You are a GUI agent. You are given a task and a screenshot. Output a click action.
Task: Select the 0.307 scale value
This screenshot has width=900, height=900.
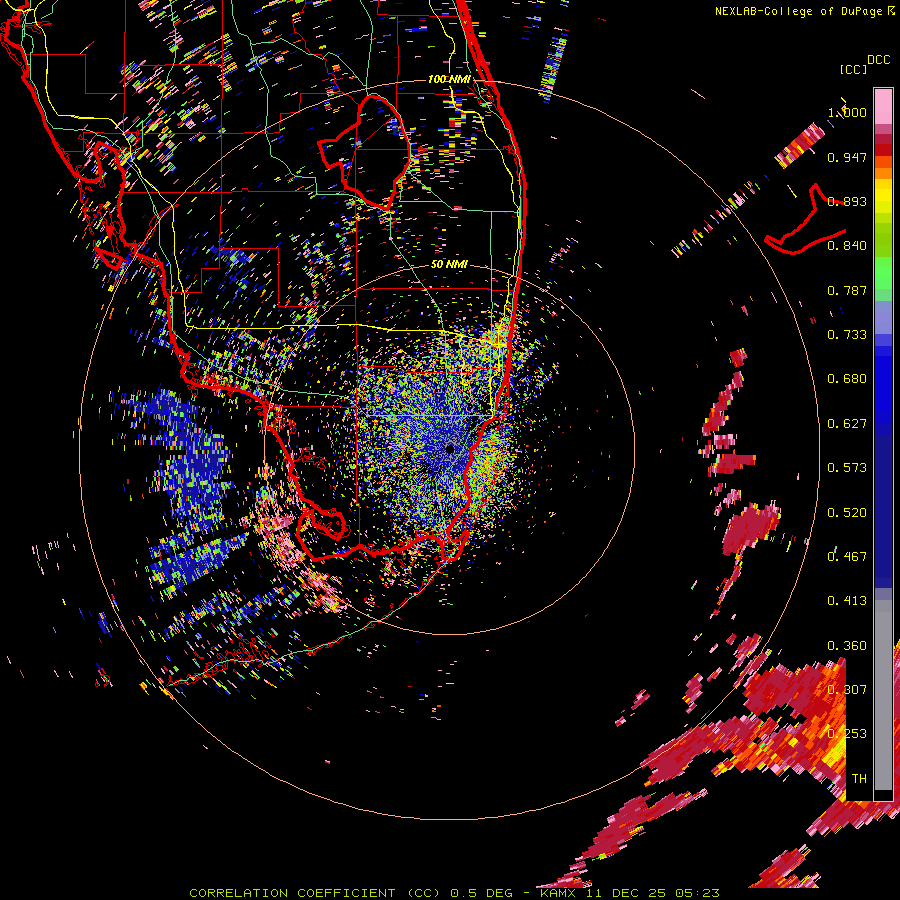(x=847, y=690)
